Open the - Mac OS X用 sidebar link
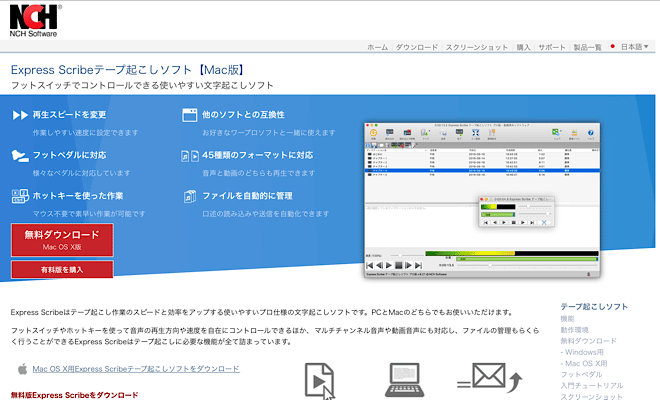The width and height of the screenshot is (660, 400). point(584,363)
